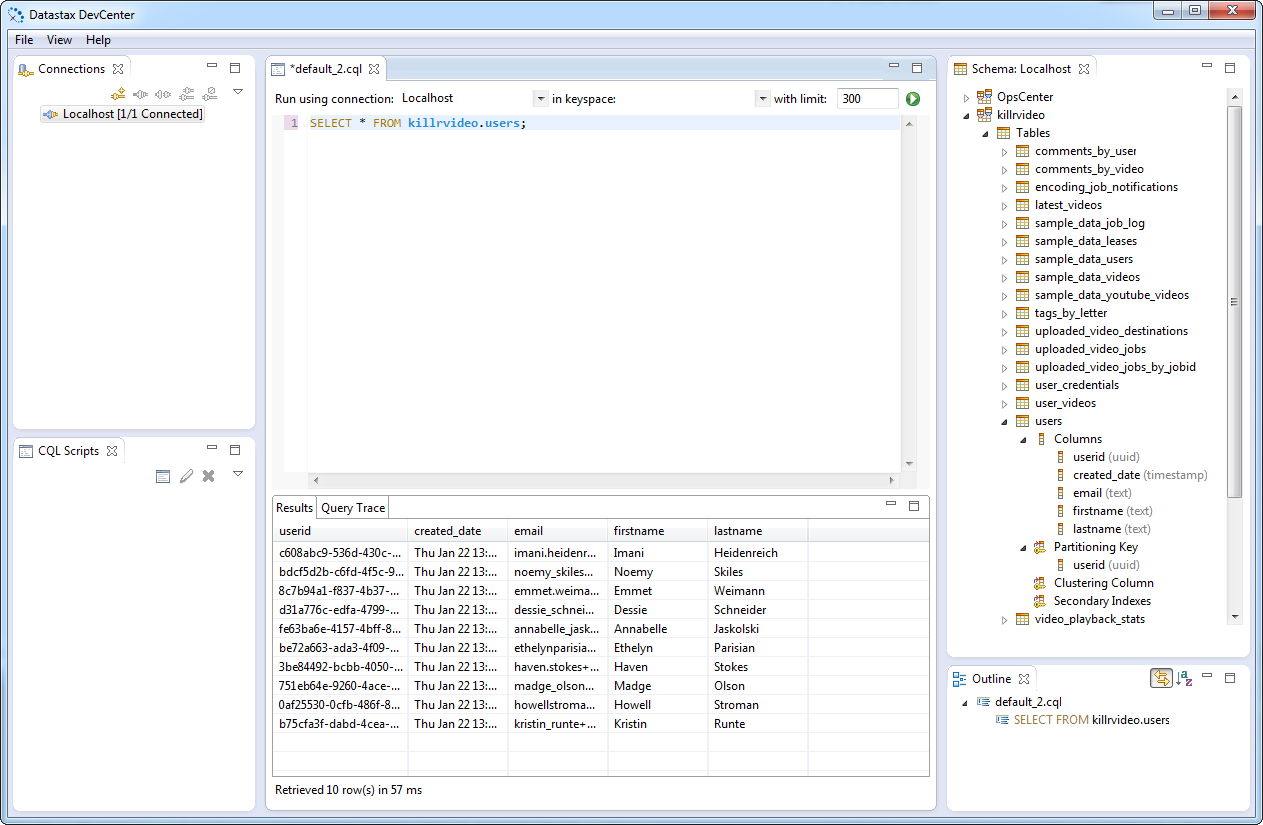
Task: Expand the user_credentials table node
Action: click(x=1005, y=385)
